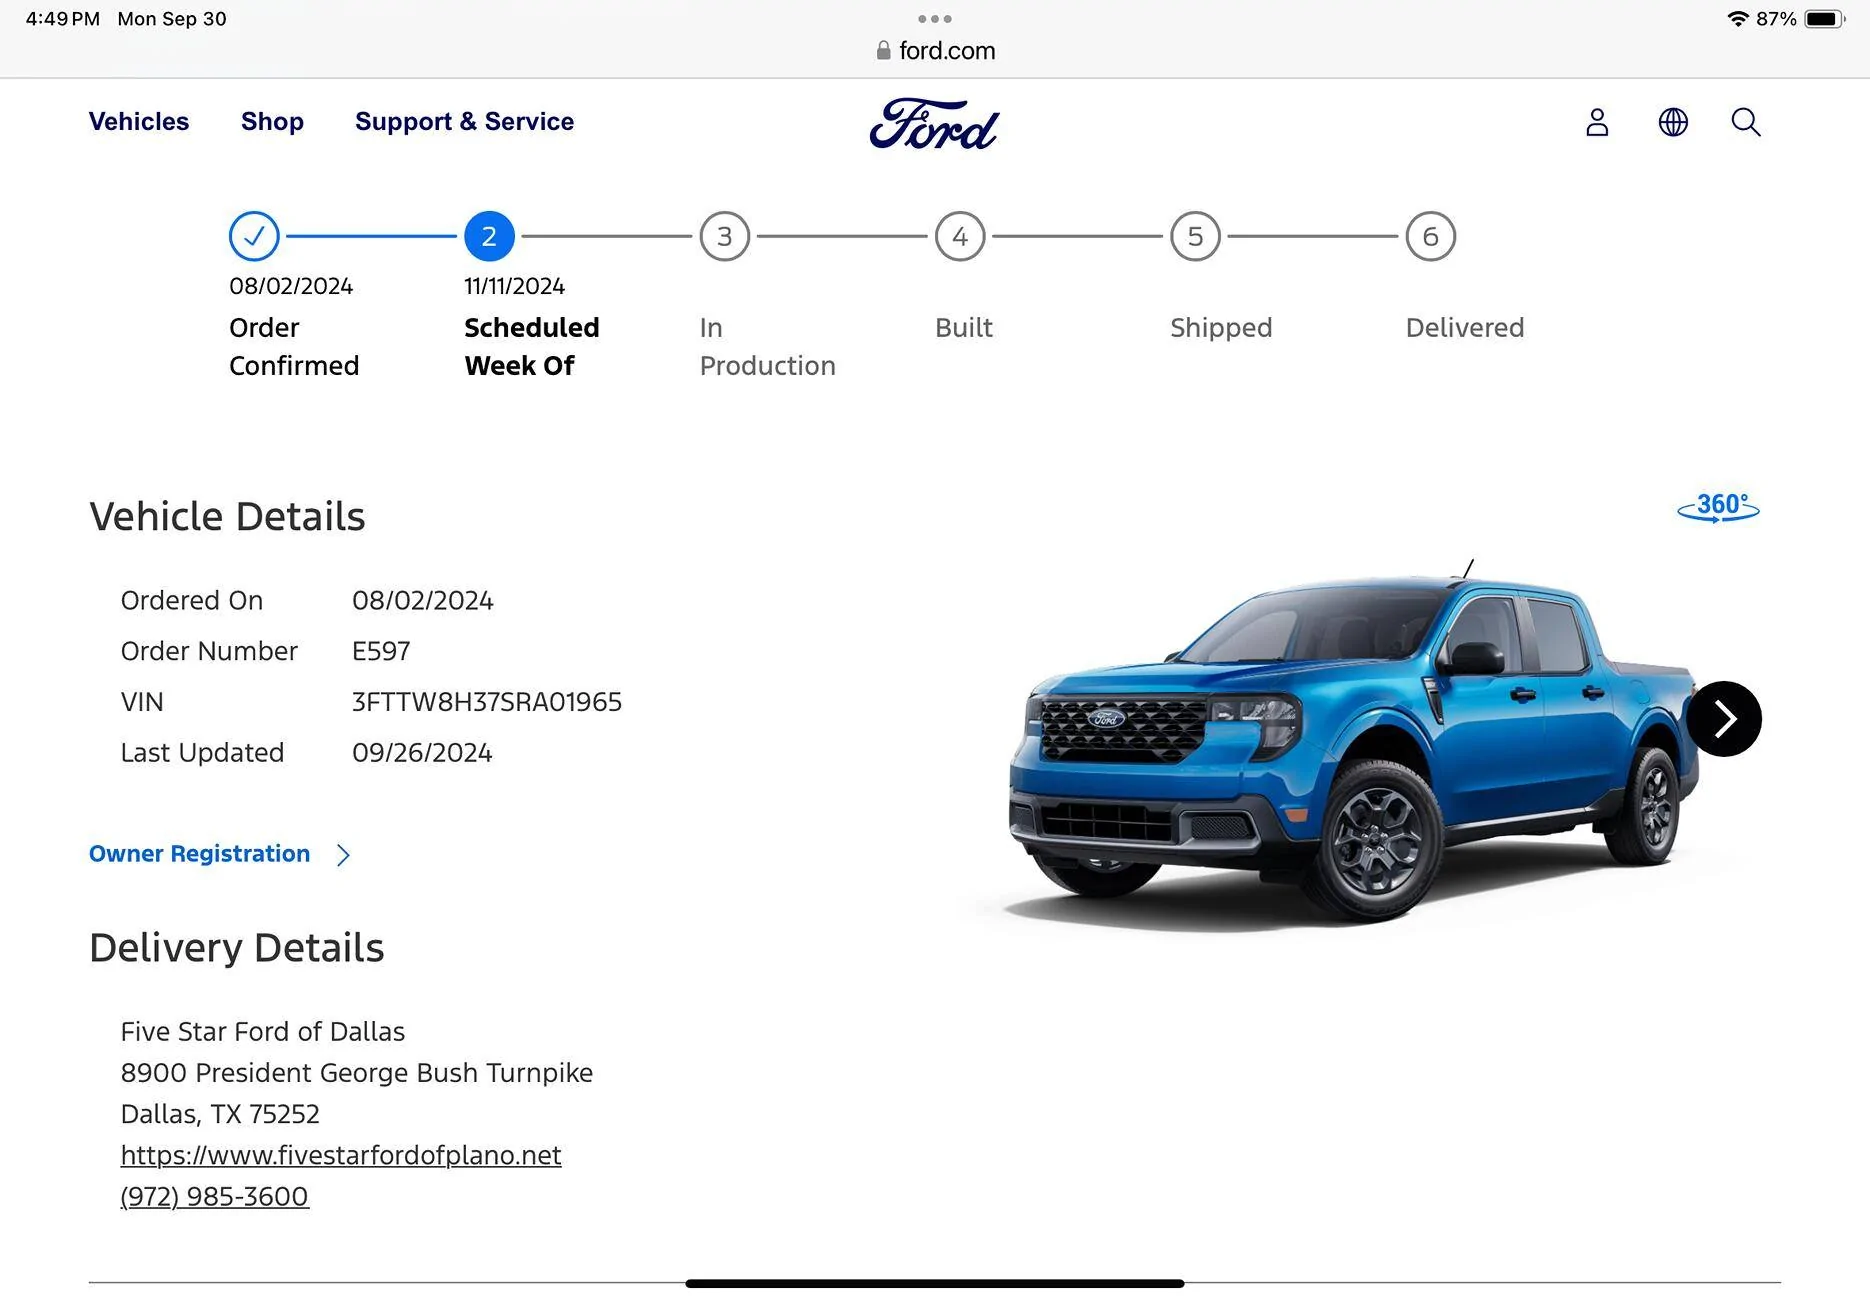Image resolution: width=1870 pixels, height=1300 pixels.
Task: Visit the fivestarfordofplano.net dealer website
Action: (341, 1155)
